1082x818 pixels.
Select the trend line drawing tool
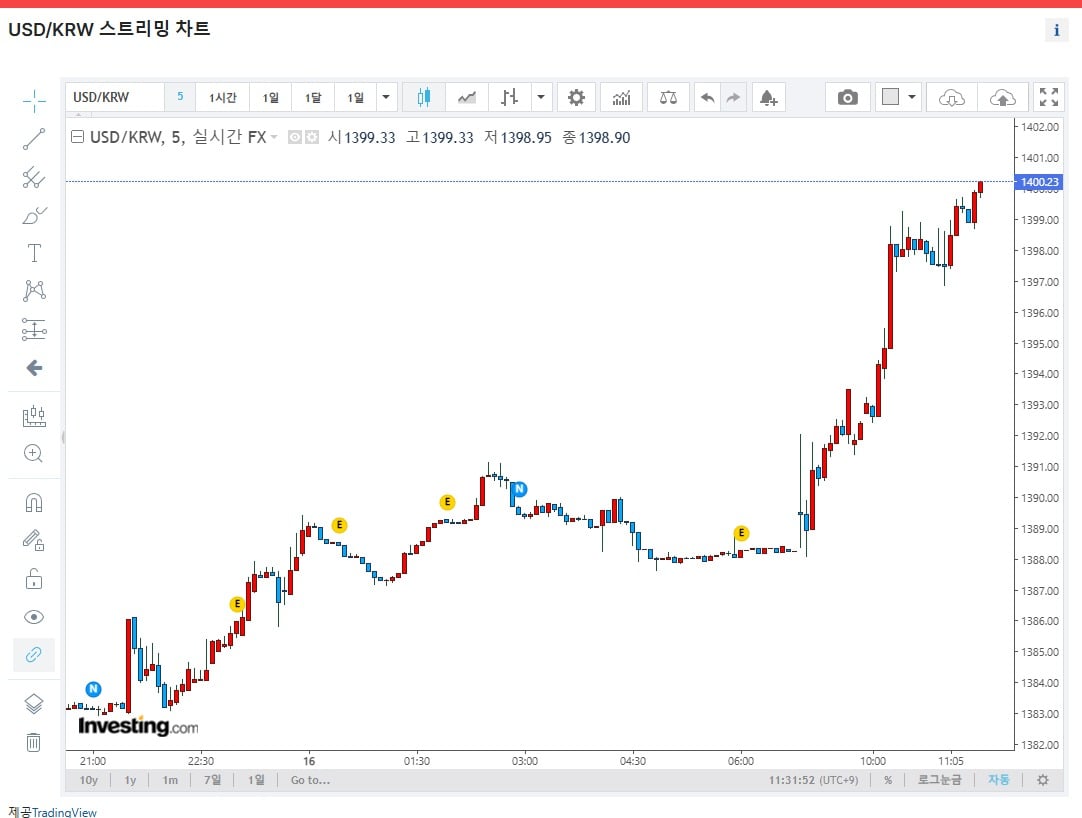click(x=34, y=139)
